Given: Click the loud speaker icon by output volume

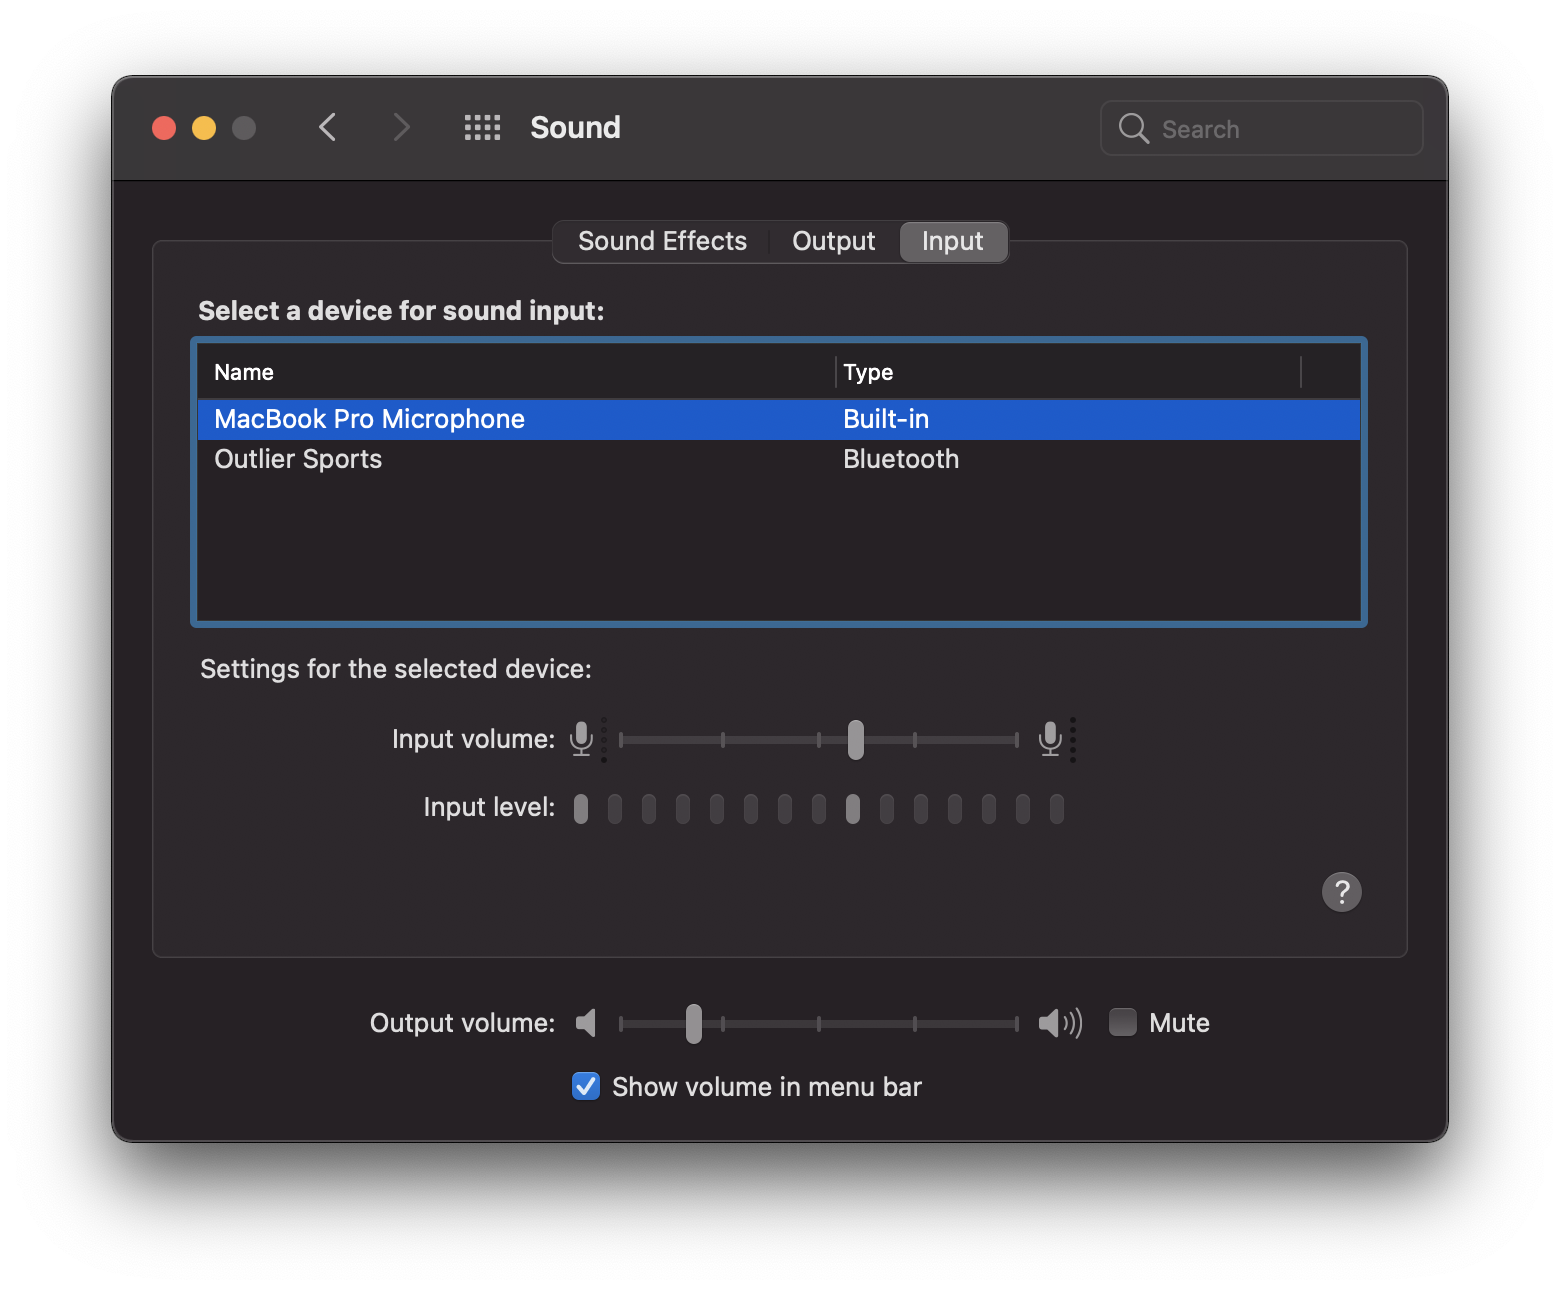Looking at the screenshot, I should pos(1060,1023).
